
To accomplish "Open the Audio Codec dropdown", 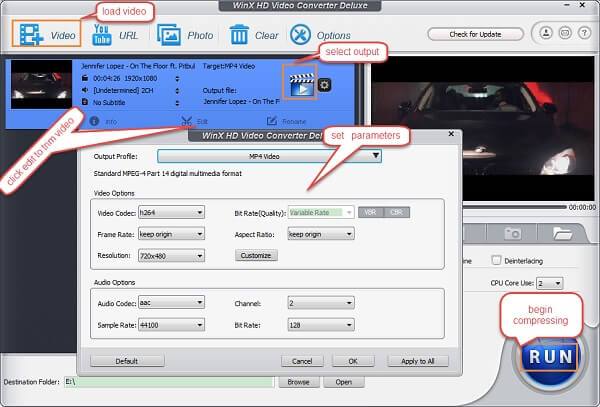I will [x=171, y=303].
